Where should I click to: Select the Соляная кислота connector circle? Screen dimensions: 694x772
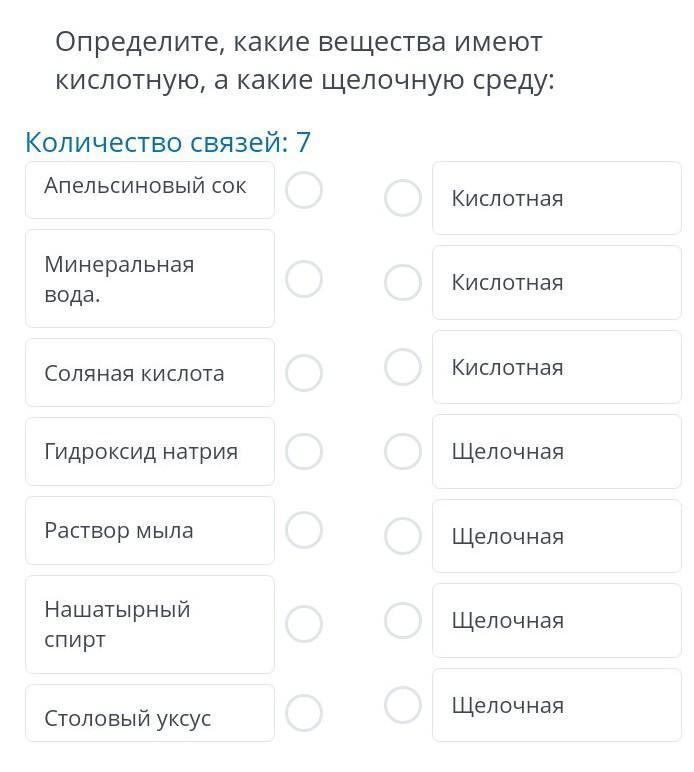point(304,373)
